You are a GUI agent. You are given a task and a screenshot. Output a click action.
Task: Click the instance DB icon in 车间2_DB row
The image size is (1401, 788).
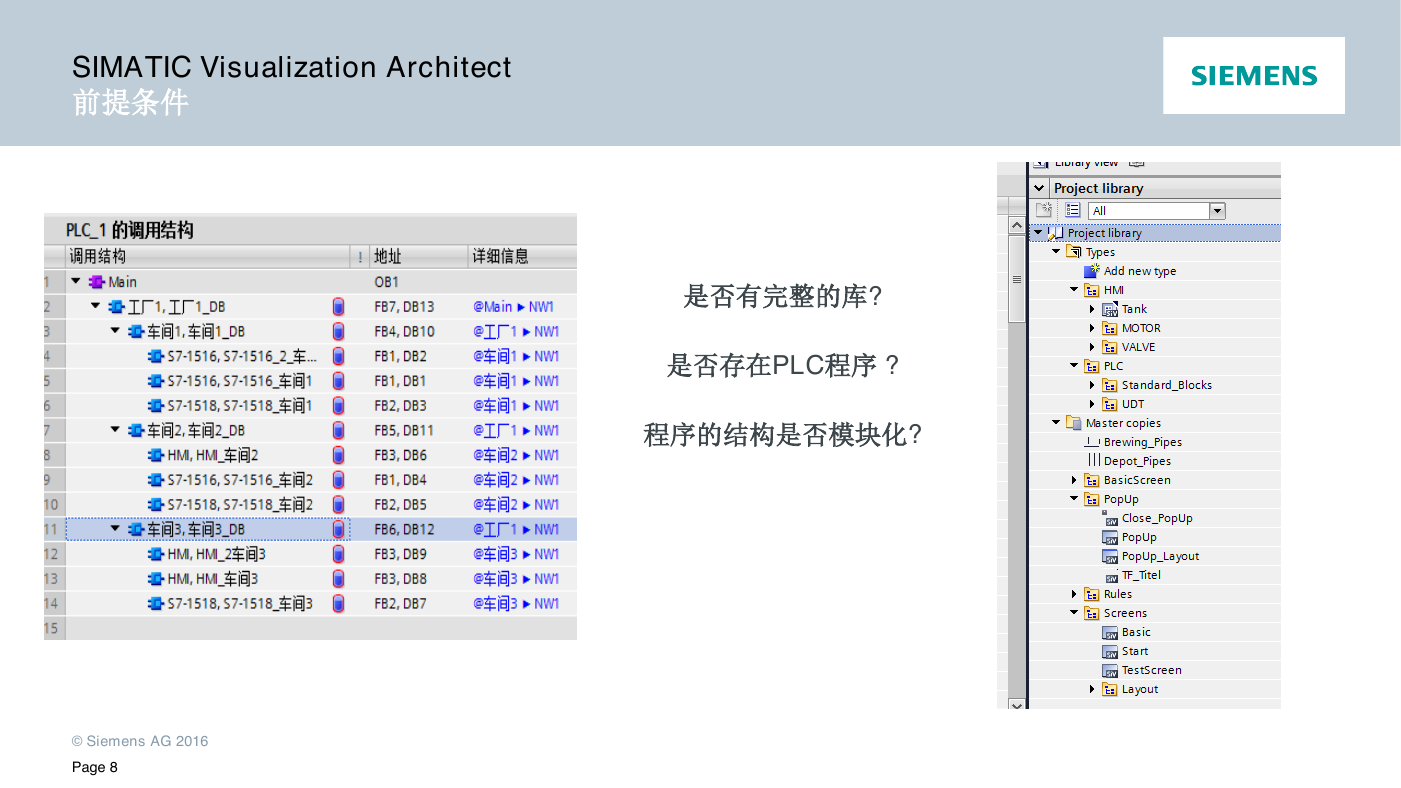tap(338, 430)
